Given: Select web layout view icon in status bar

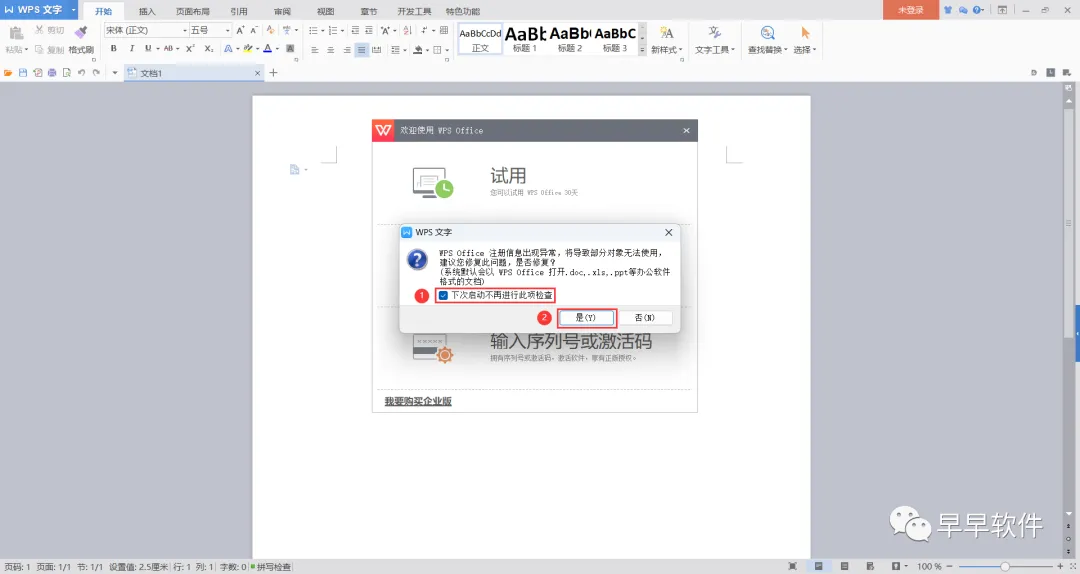Looking at the screenshot, I should coord(870,566).
